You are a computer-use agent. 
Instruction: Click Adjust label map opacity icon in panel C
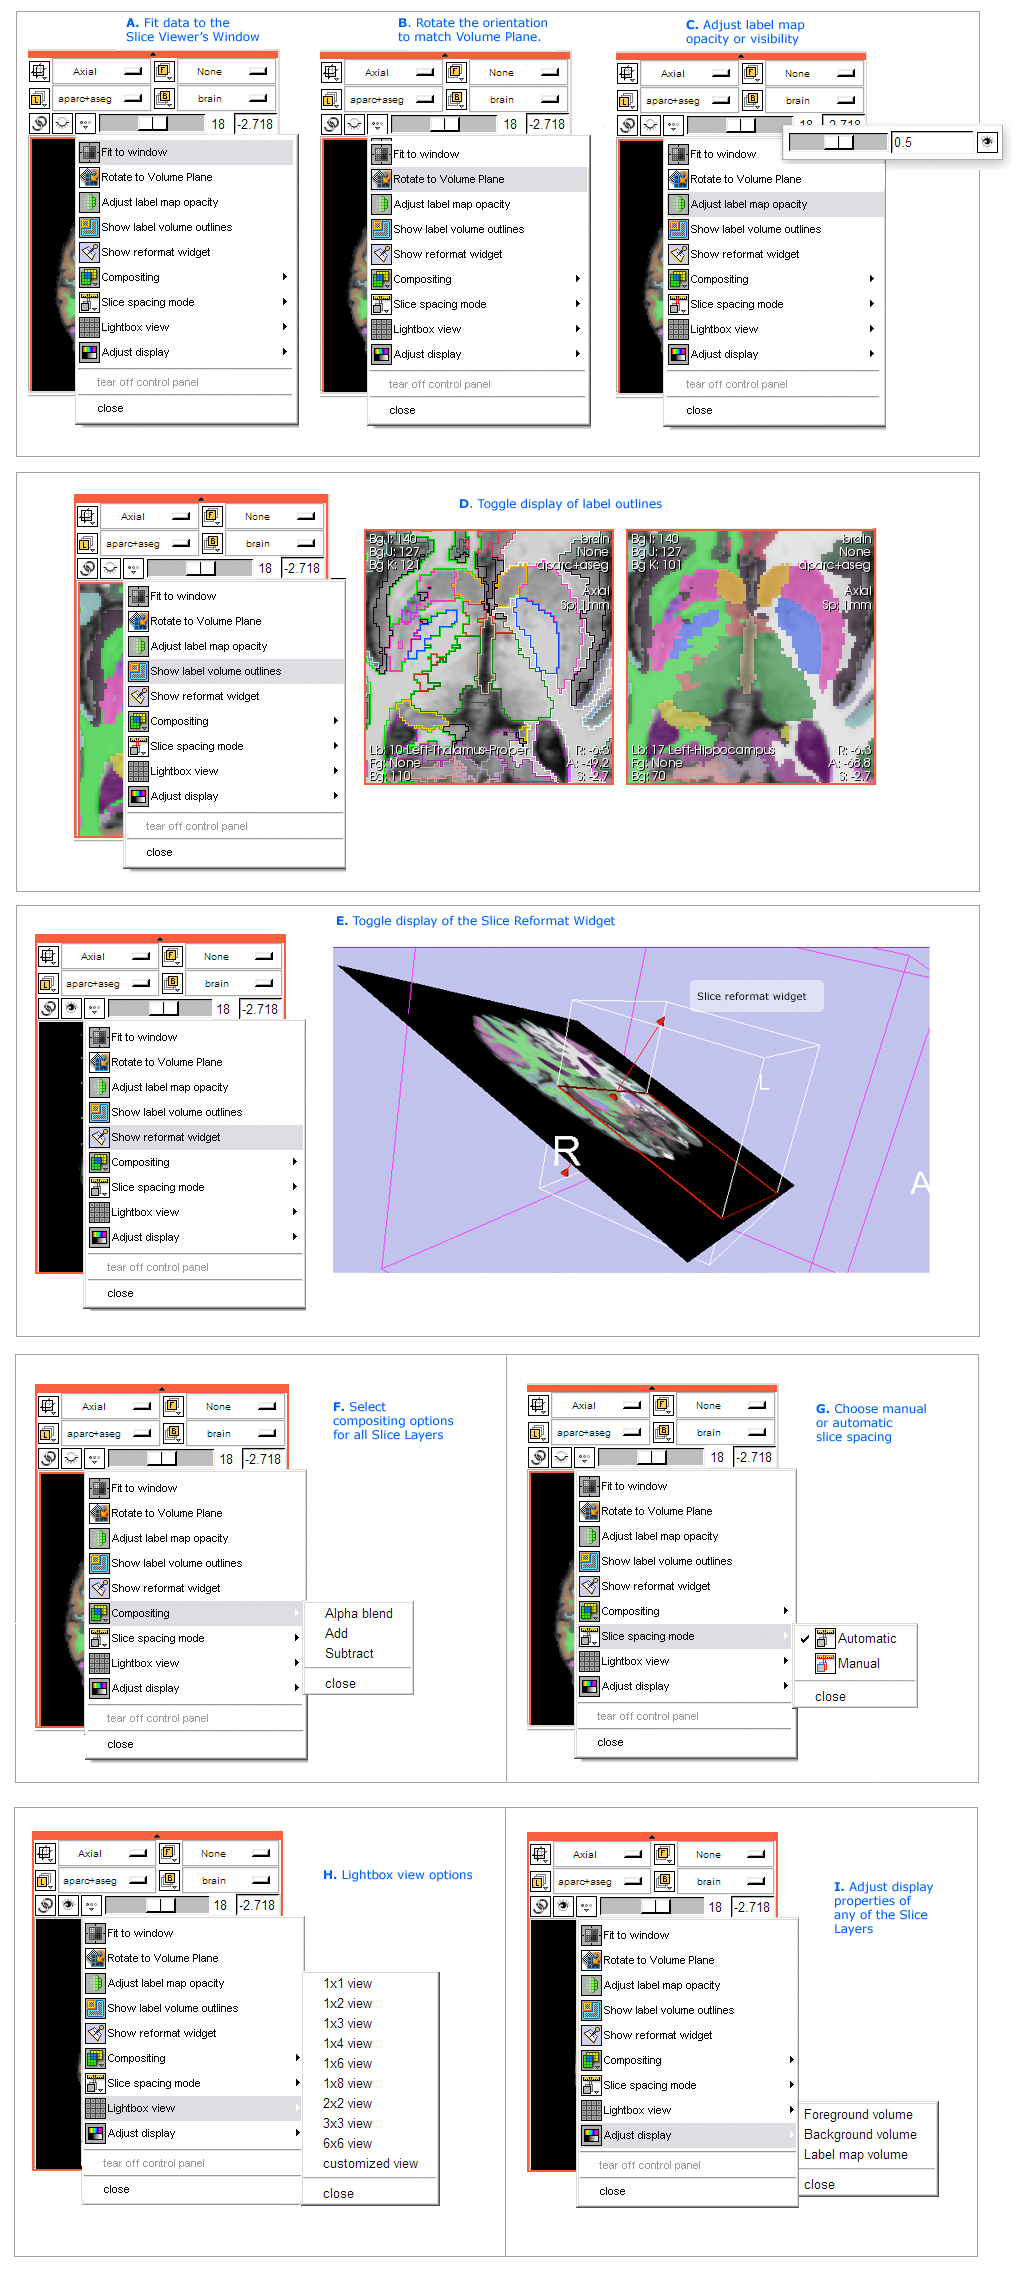678,205
